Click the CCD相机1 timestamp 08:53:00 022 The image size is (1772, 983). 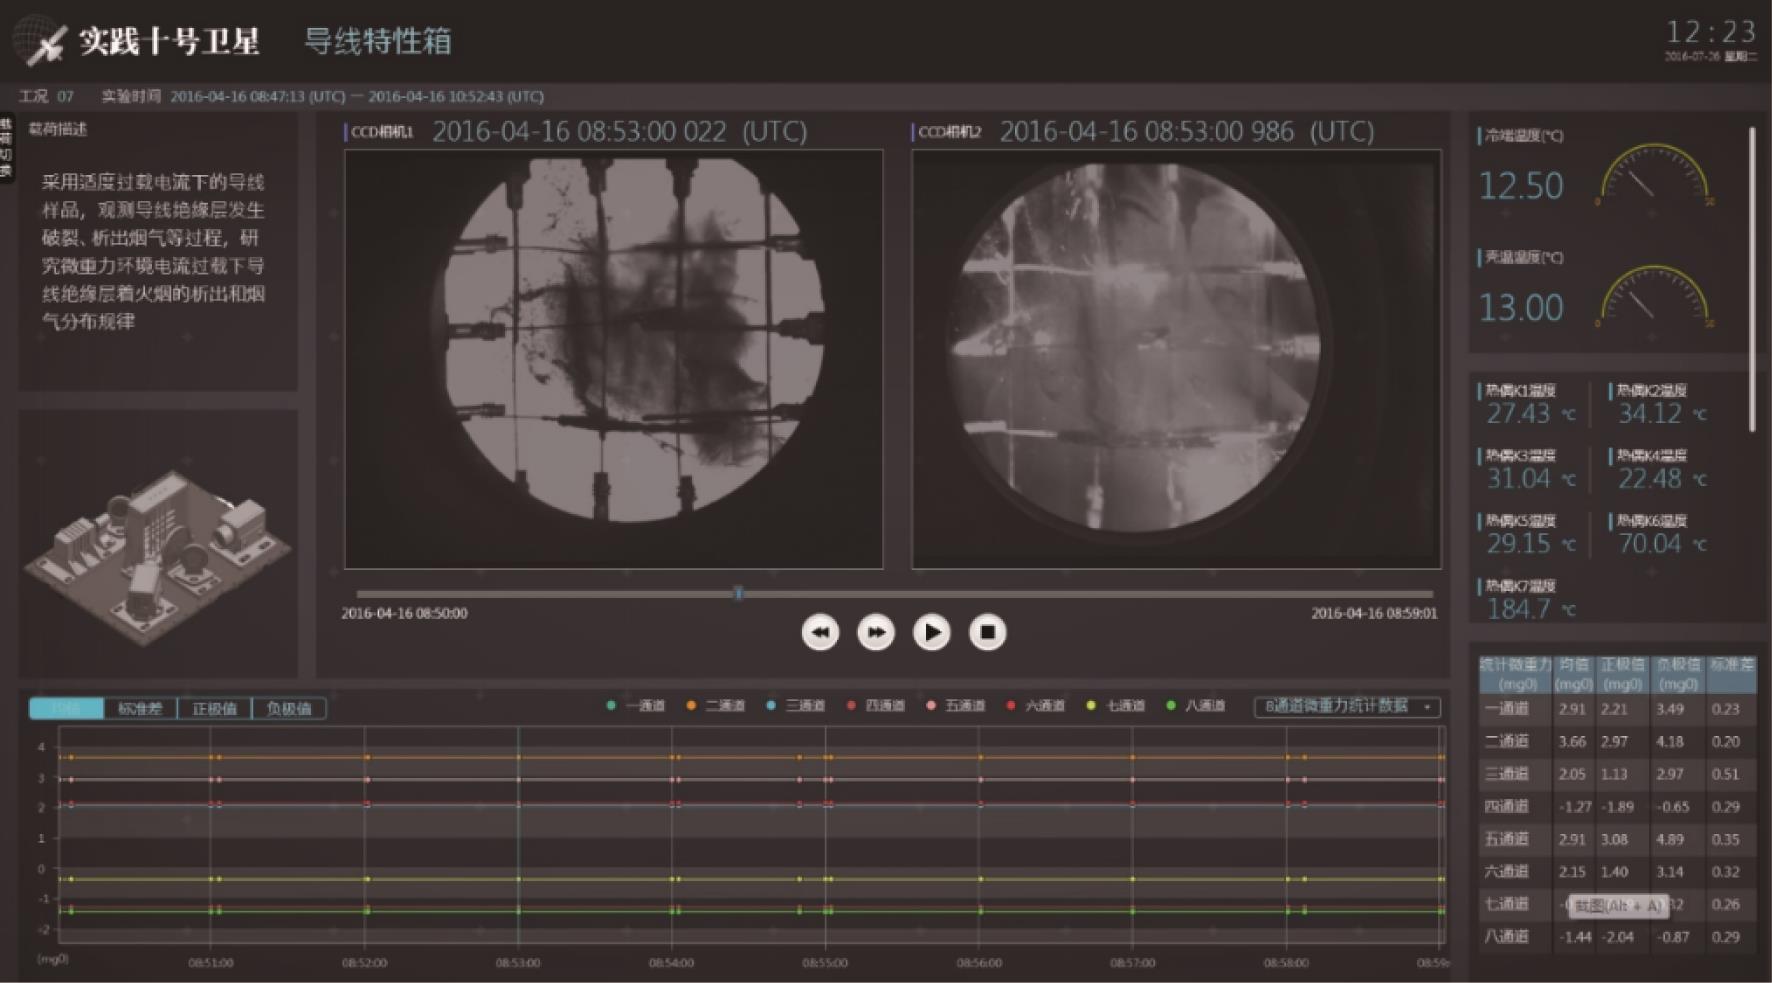[x=620, y=132]
